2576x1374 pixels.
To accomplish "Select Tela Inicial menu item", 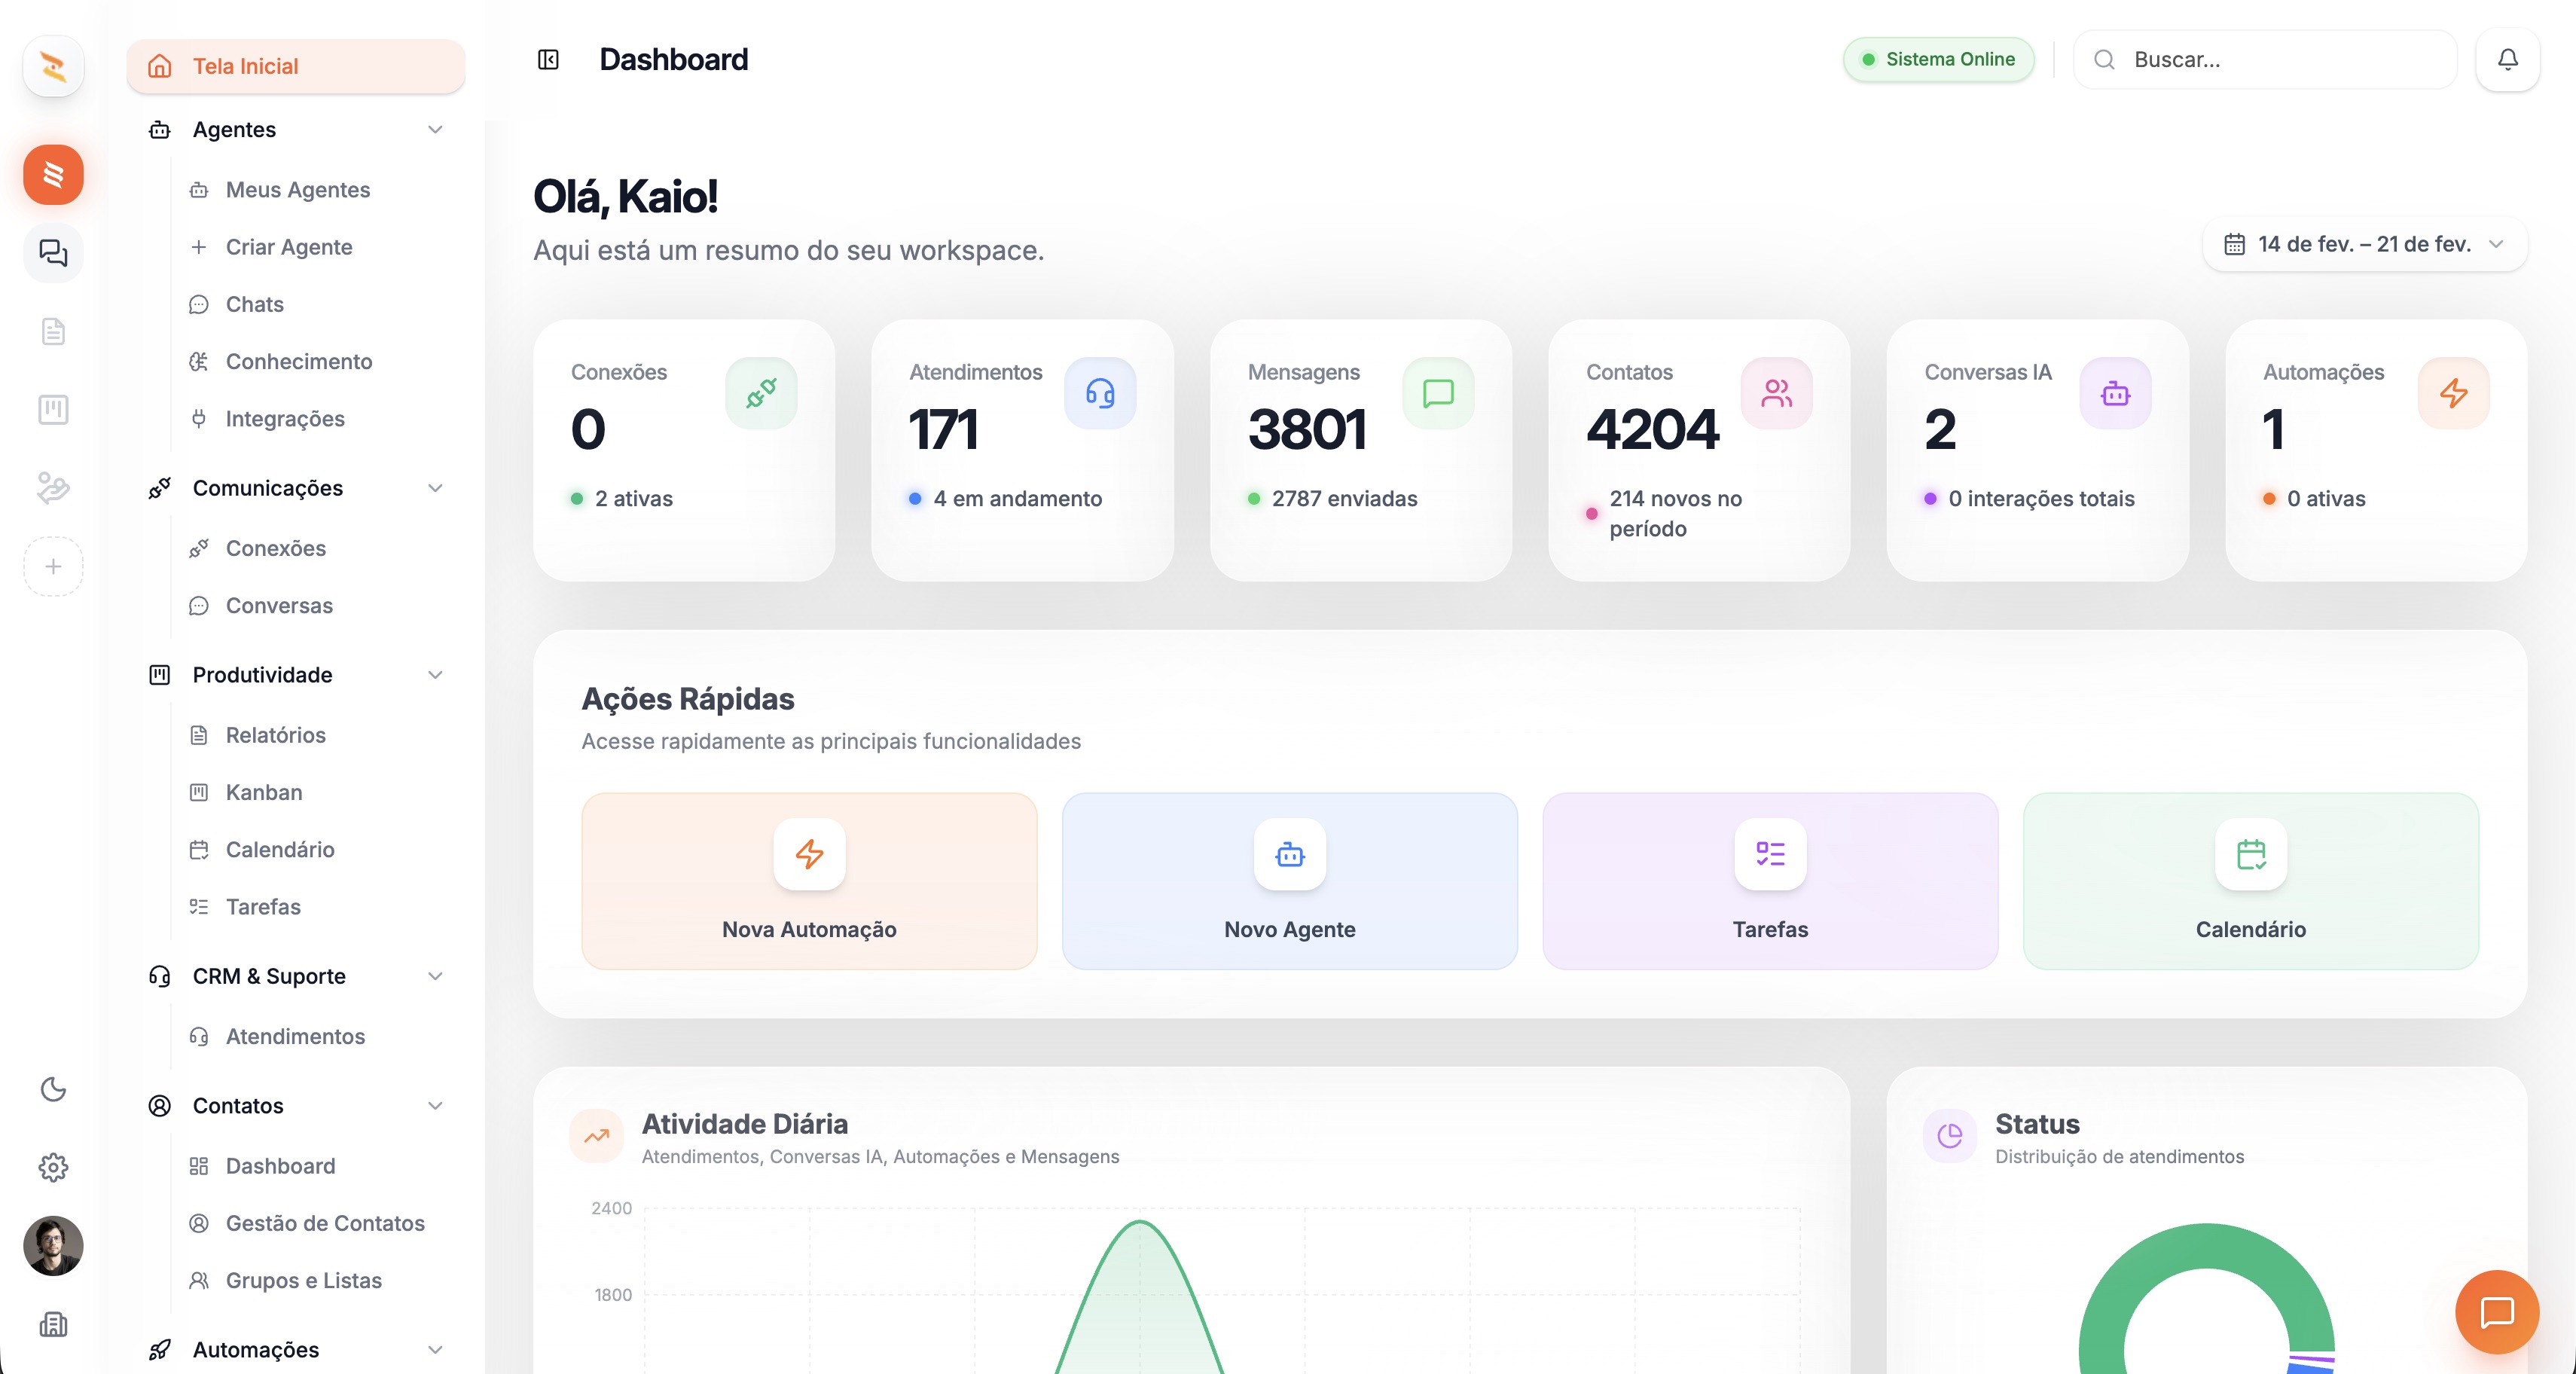I will point(296,66).
